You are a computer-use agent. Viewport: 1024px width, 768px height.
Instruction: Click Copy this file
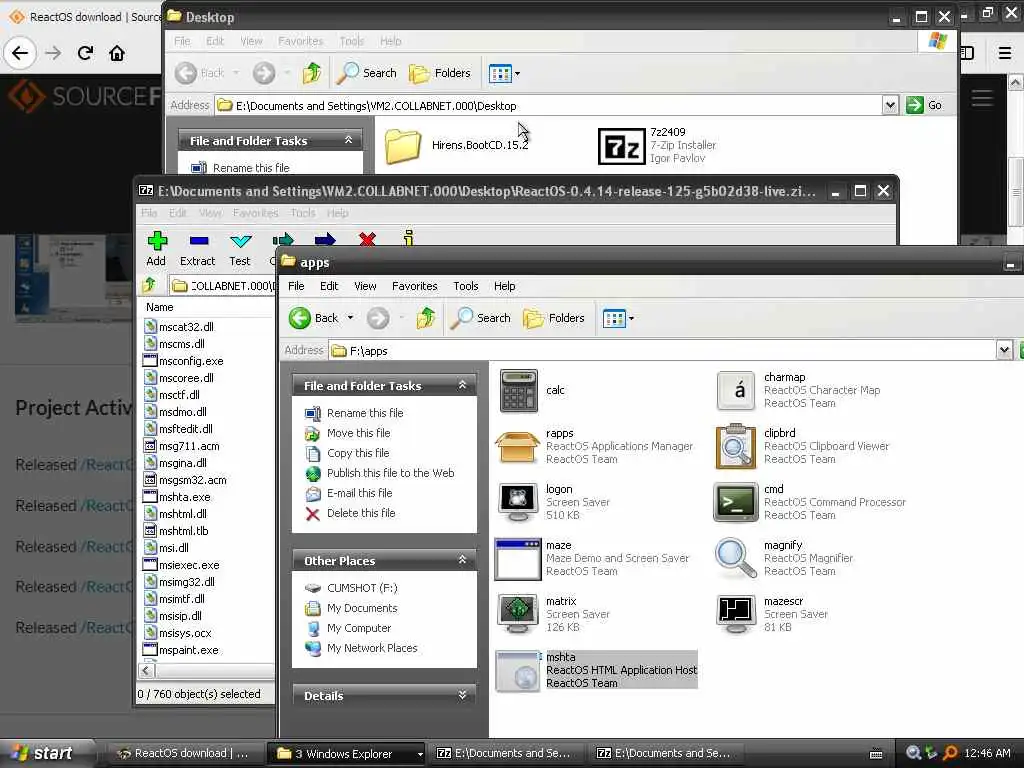pos(358,453)
